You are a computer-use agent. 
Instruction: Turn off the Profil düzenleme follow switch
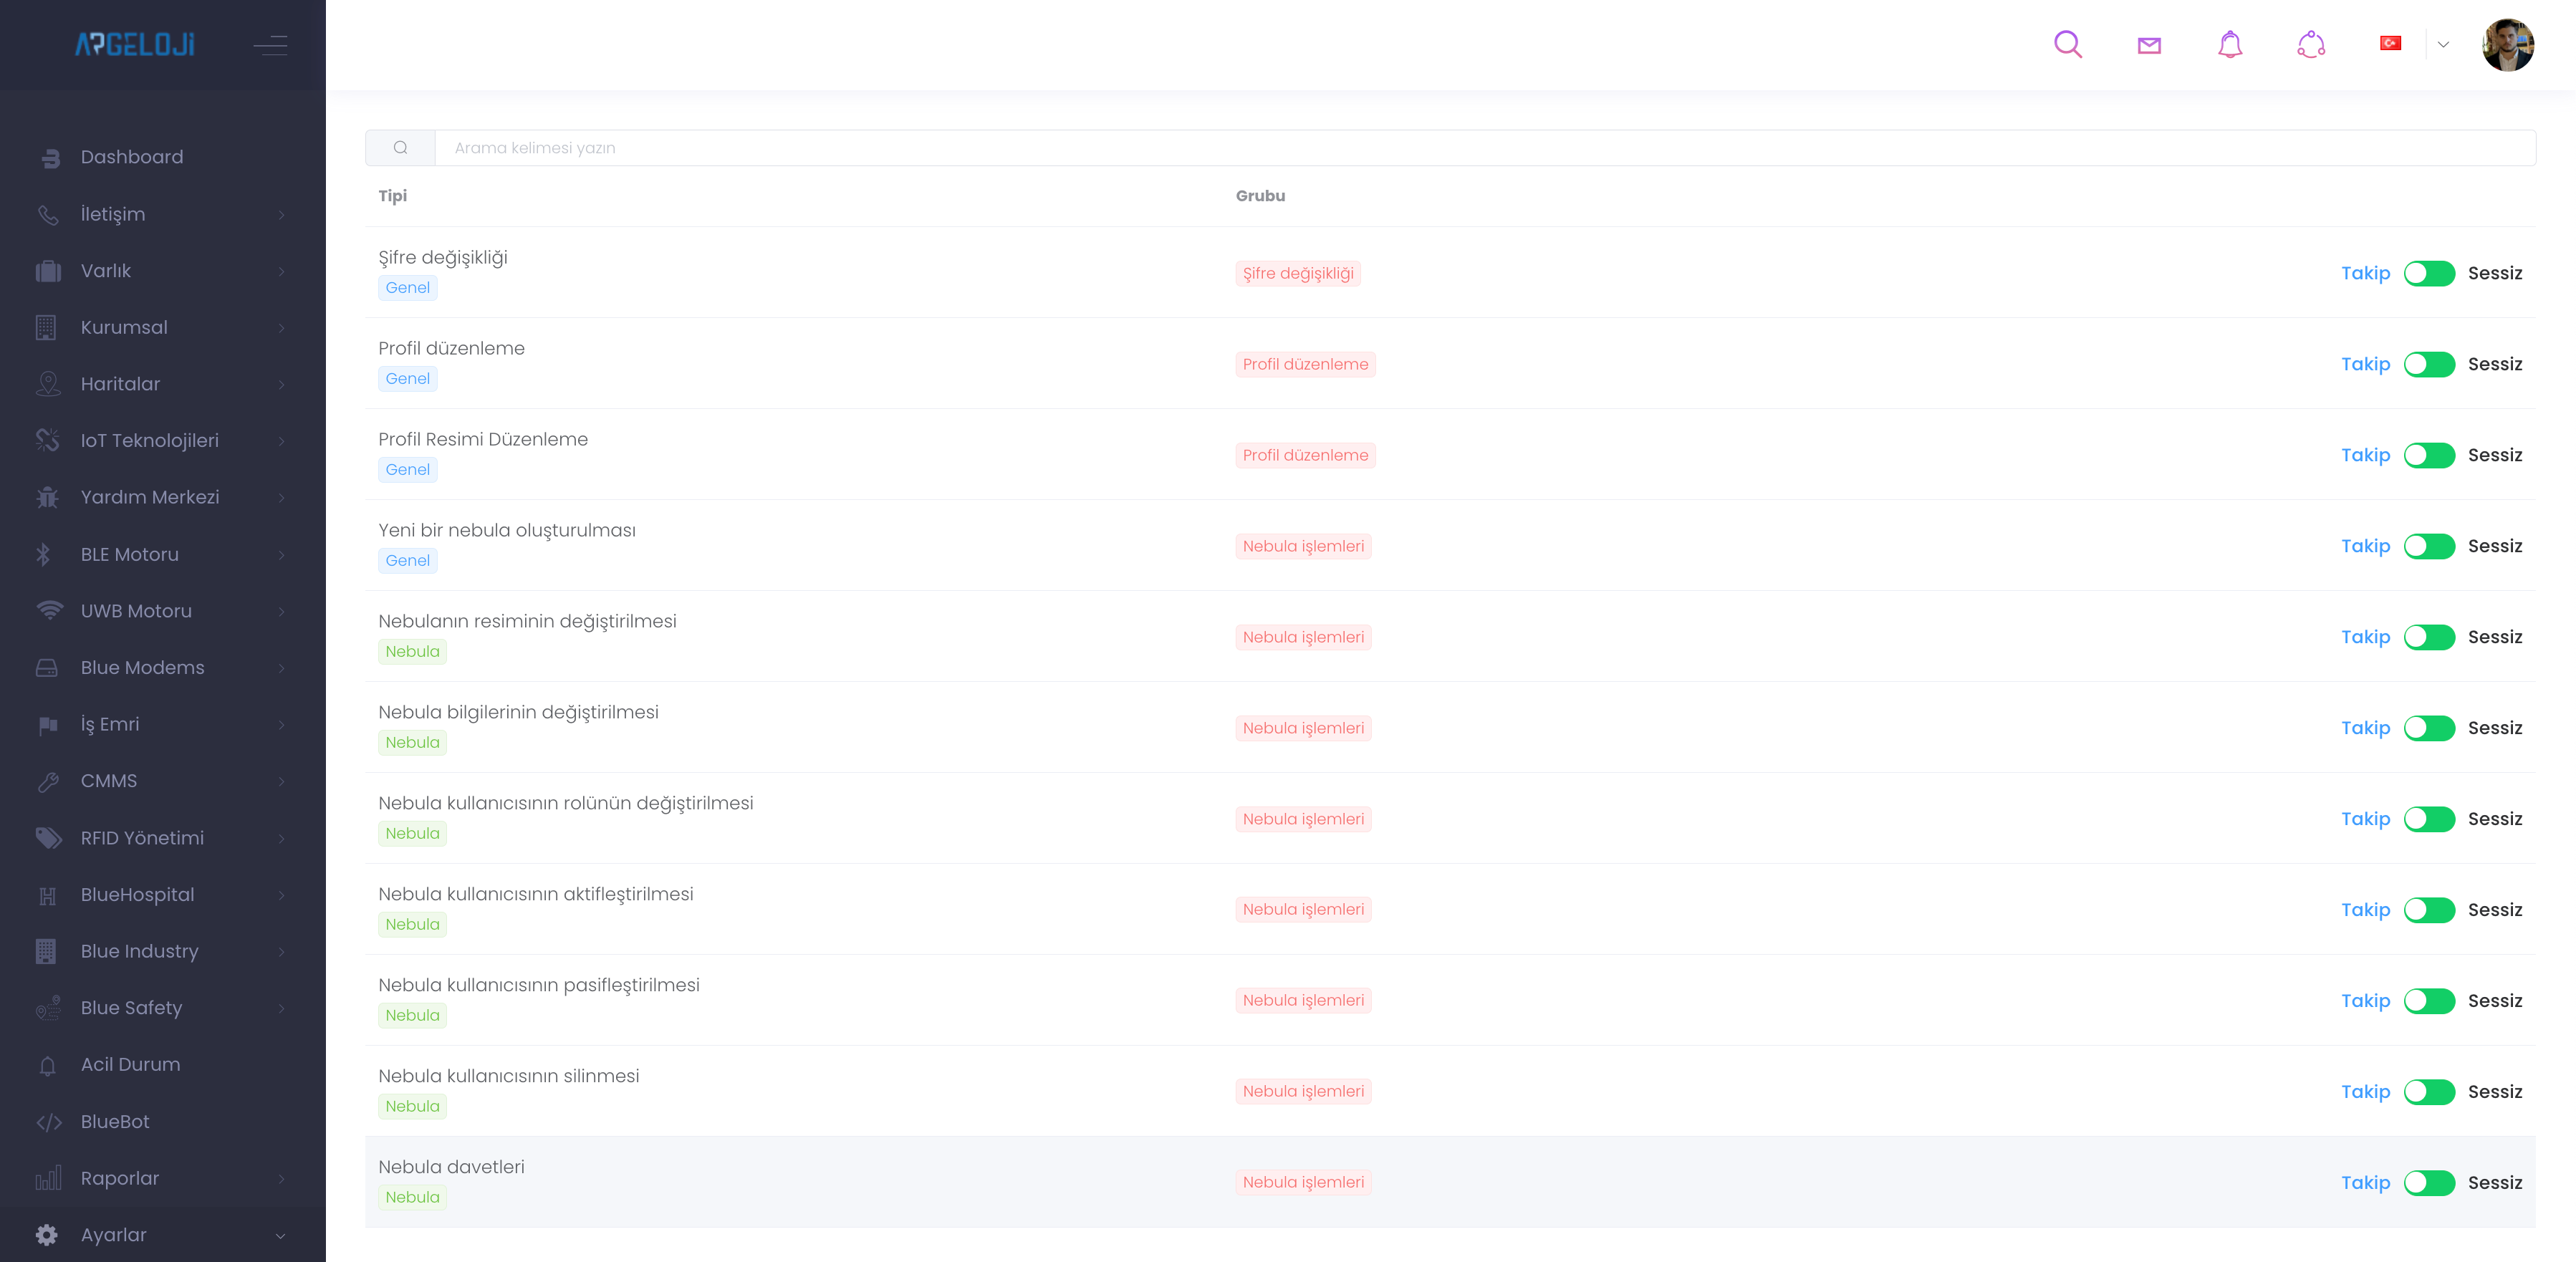2429,364
